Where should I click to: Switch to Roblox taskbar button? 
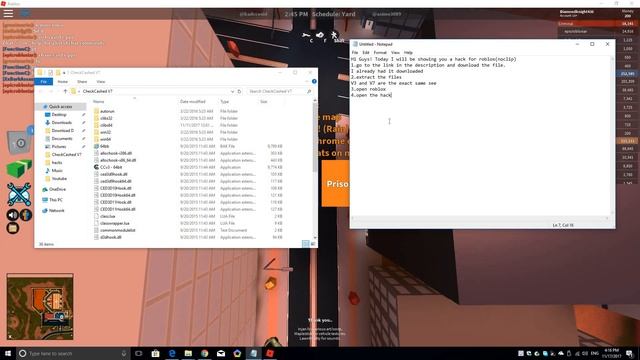pos(270,353)
